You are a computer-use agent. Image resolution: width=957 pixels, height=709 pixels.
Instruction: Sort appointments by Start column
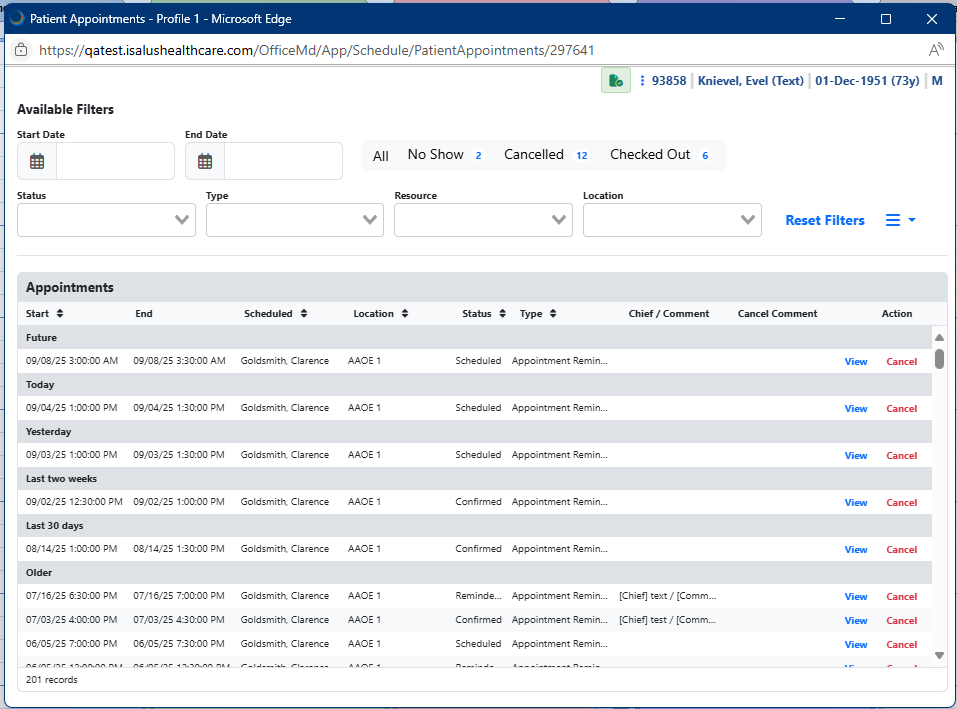point(59,314)
